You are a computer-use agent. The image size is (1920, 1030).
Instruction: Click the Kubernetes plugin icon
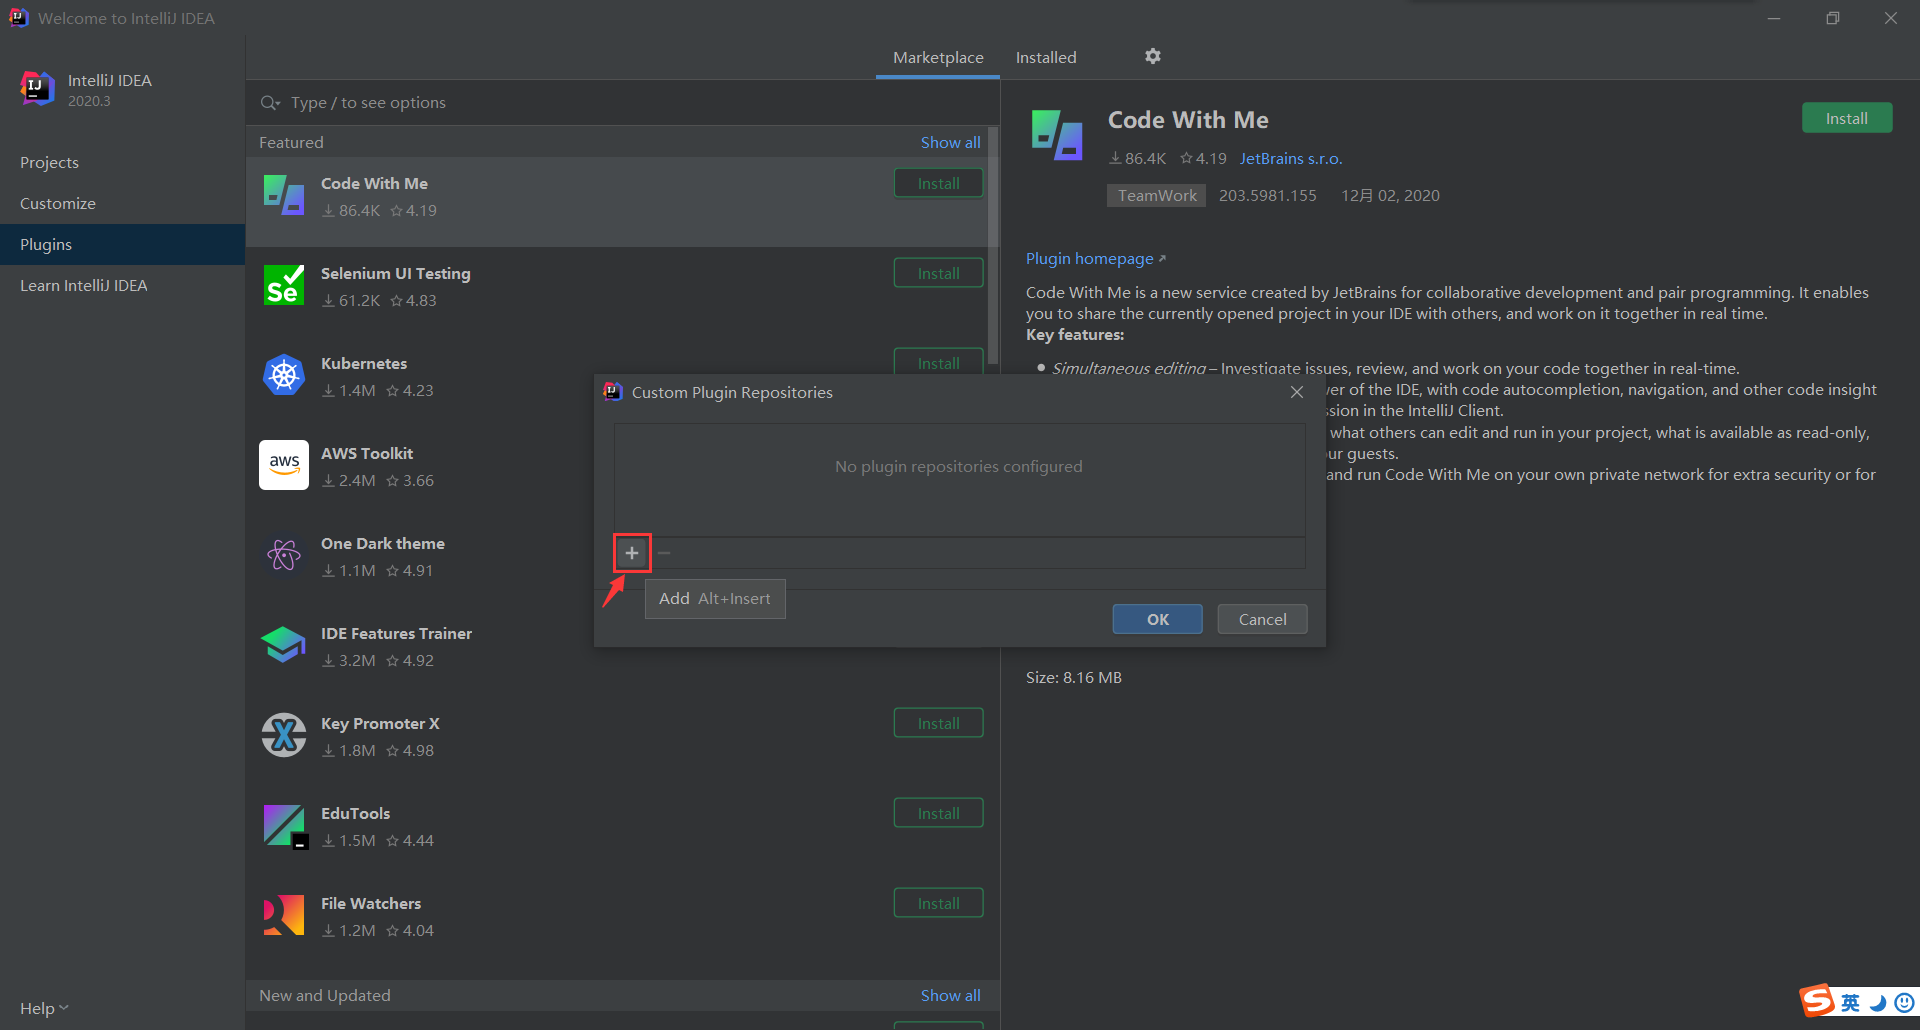point(284,375)
